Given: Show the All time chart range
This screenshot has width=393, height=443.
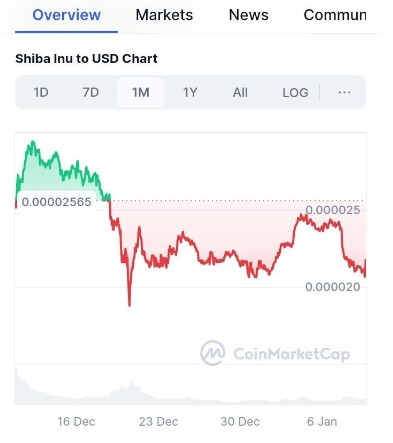Looking at the screenshot, I should pos(240,92).
